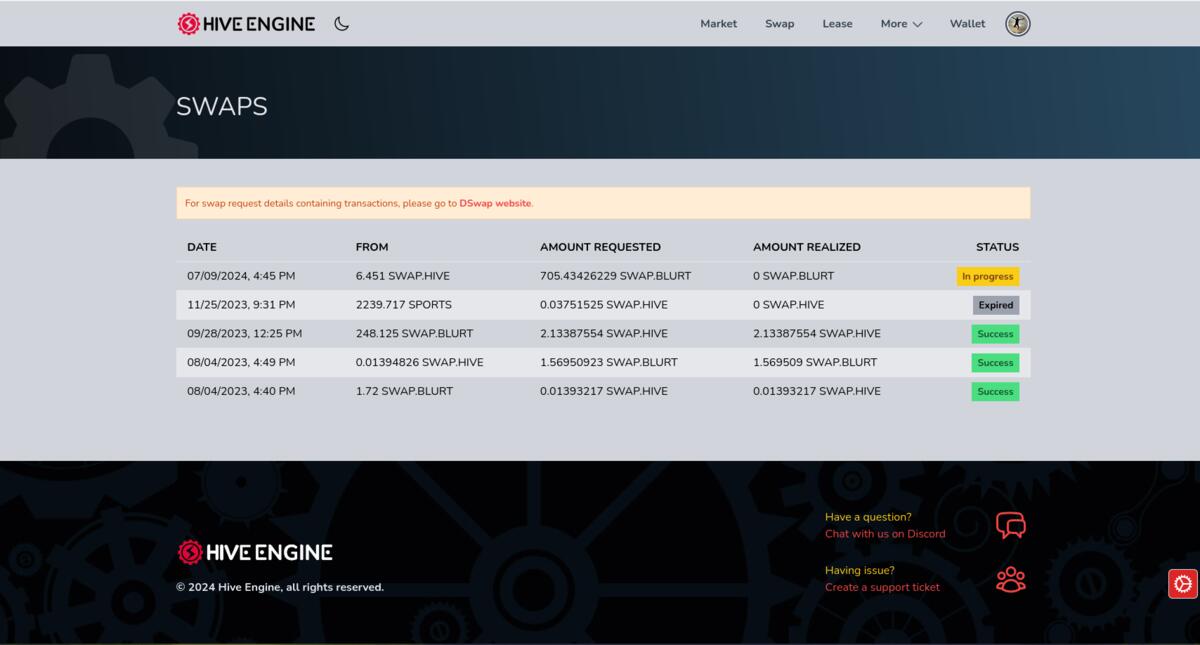Image resolution: width=1200 pixels, height=645 pixels.
Task: Select the 07/09/2024, 4:45 PM date cell
Action: pos(241,276)
